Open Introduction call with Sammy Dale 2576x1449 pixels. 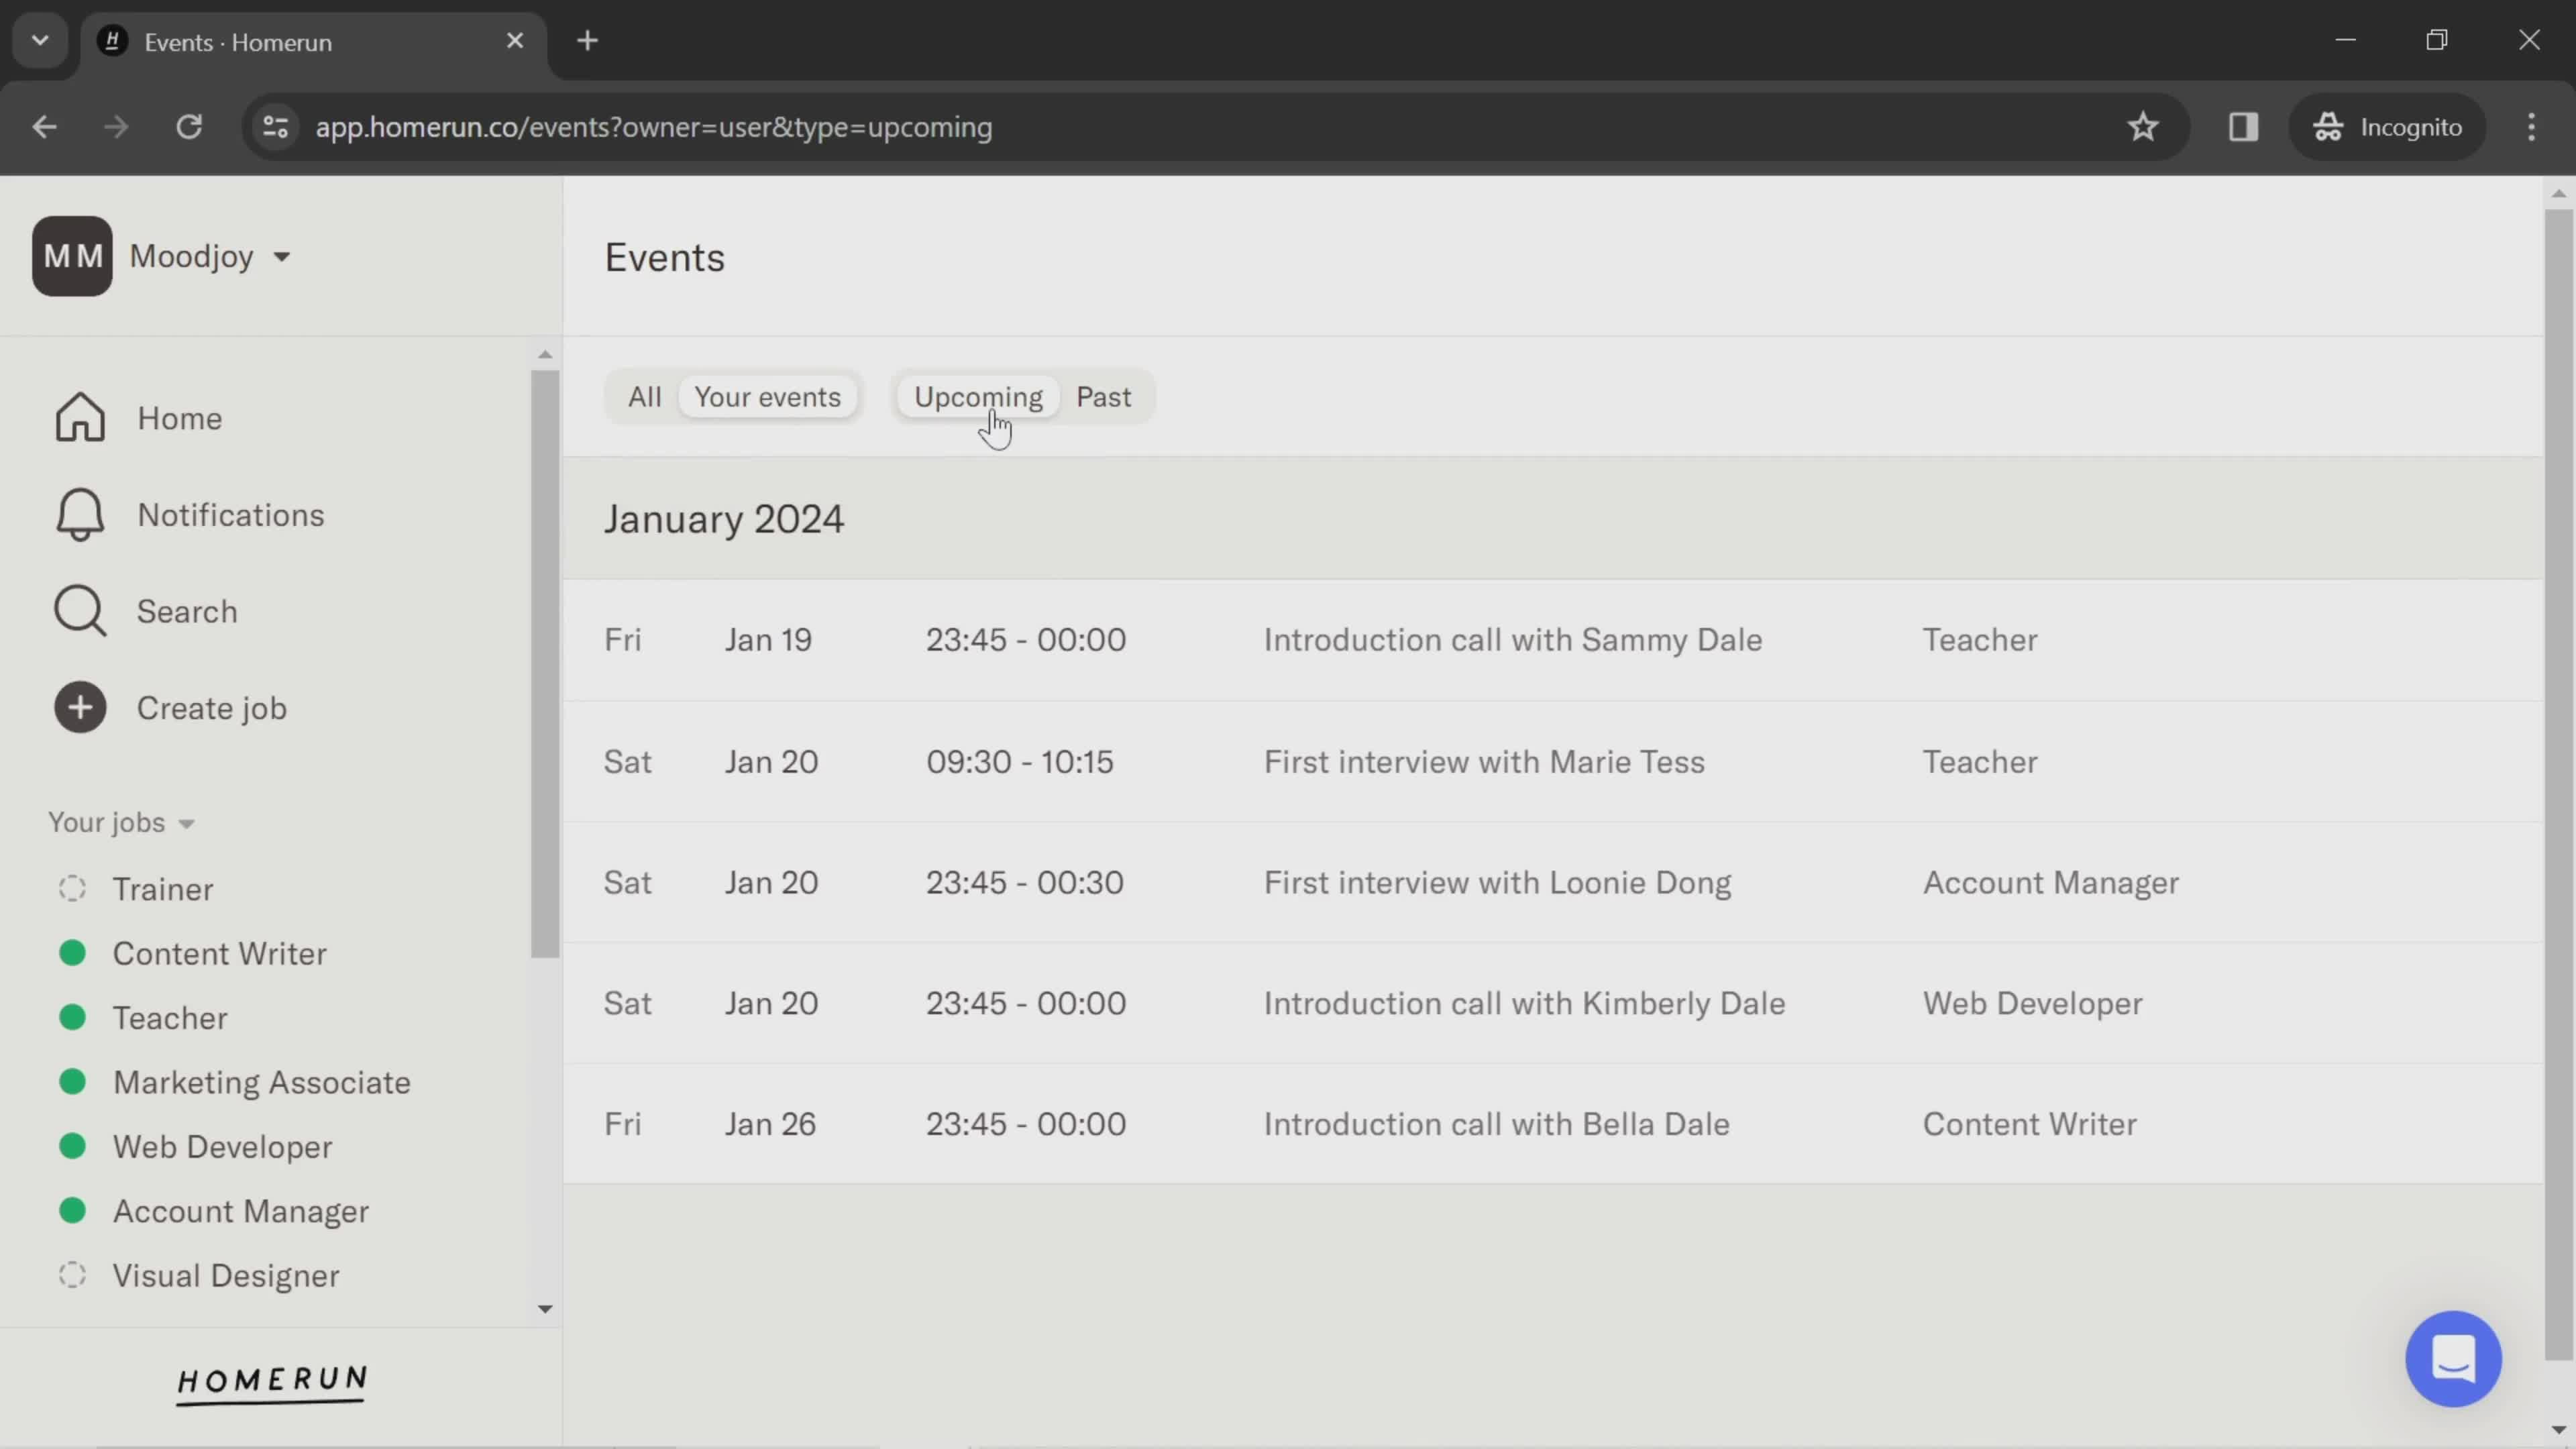pos(1513,639)
